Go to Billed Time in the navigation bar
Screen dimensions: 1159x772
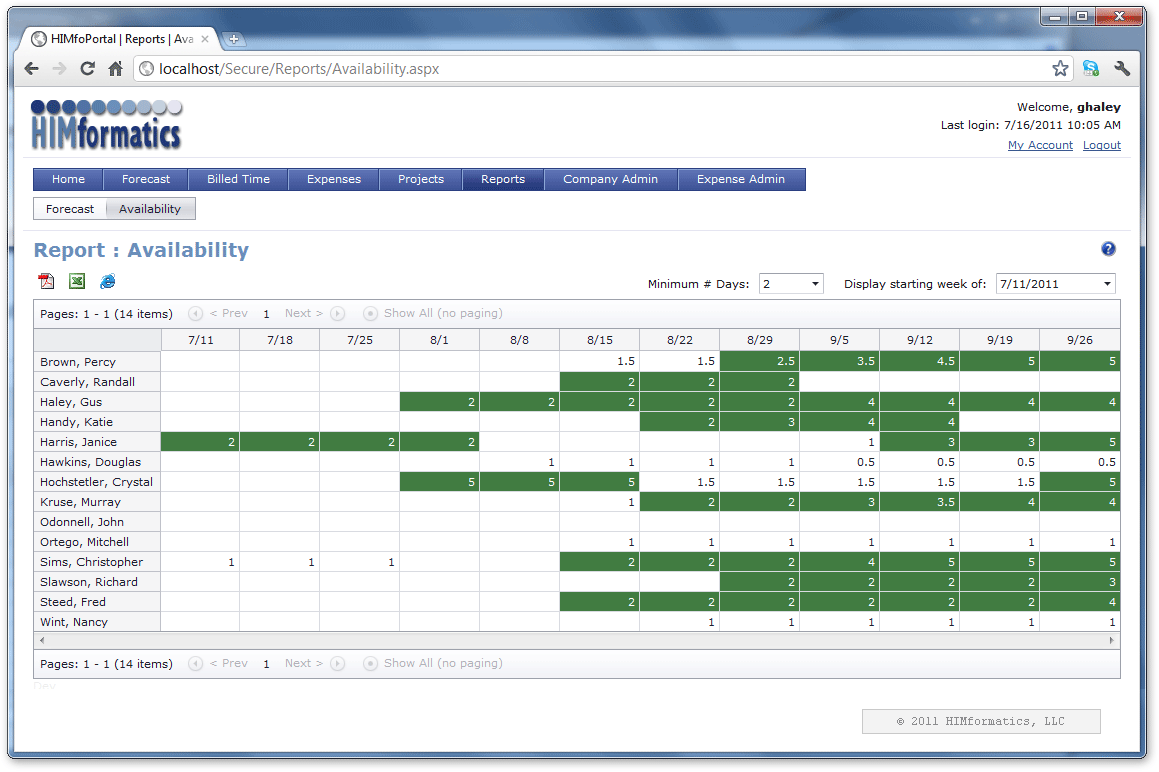click(x=238, y=179)
